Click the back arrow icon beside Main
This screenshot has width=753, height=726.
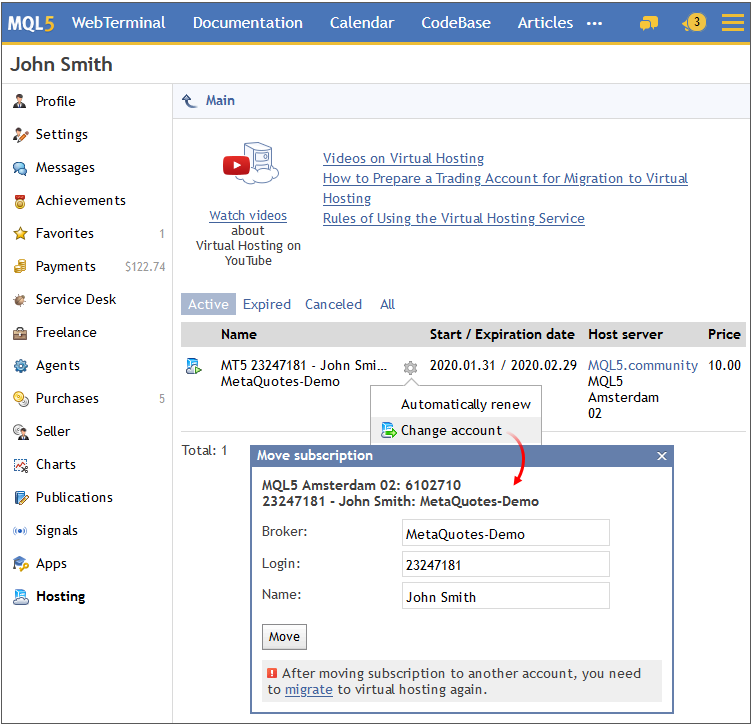pyautogui.click(x=189, y=101)
